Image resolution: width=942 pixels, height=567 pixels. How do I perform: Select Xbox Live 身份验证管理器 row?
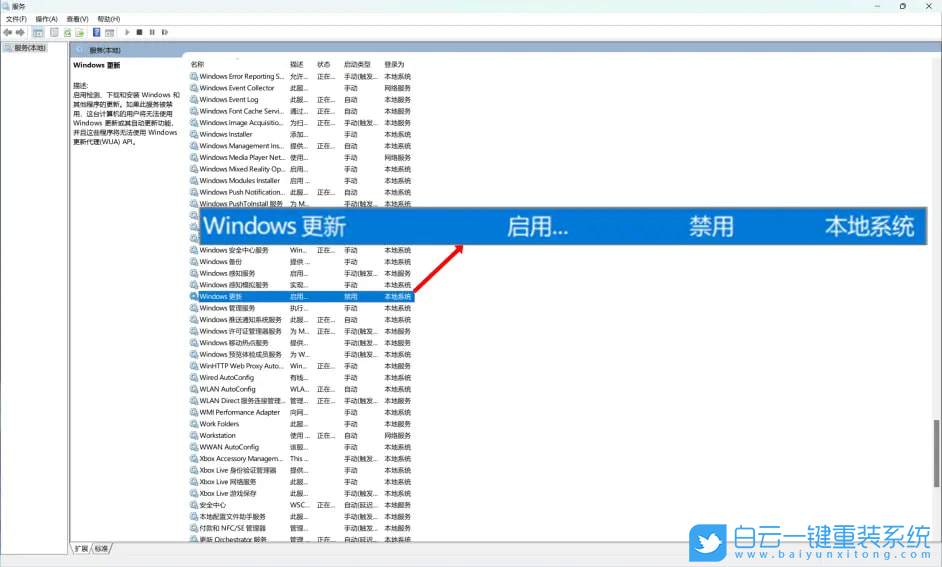click(x=302, y=470)
